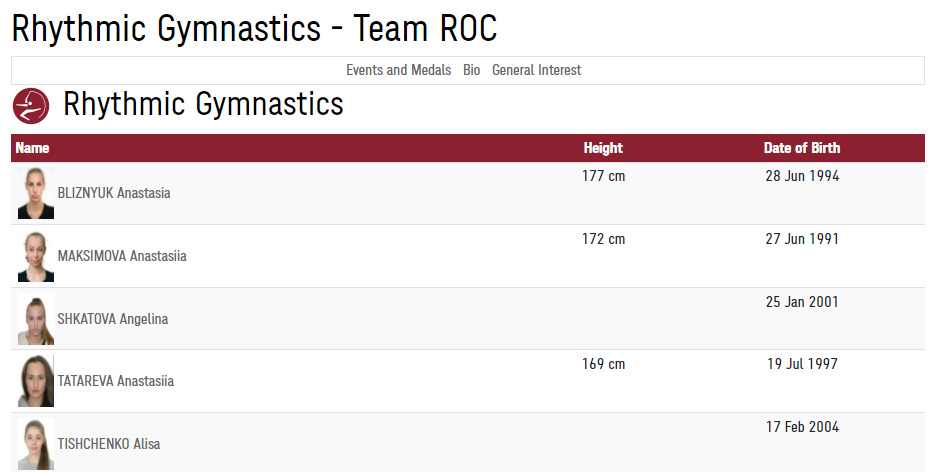Viewport: 935px width, 472px height.
Task: Select the General Interest tab
Action: (536, 70)
